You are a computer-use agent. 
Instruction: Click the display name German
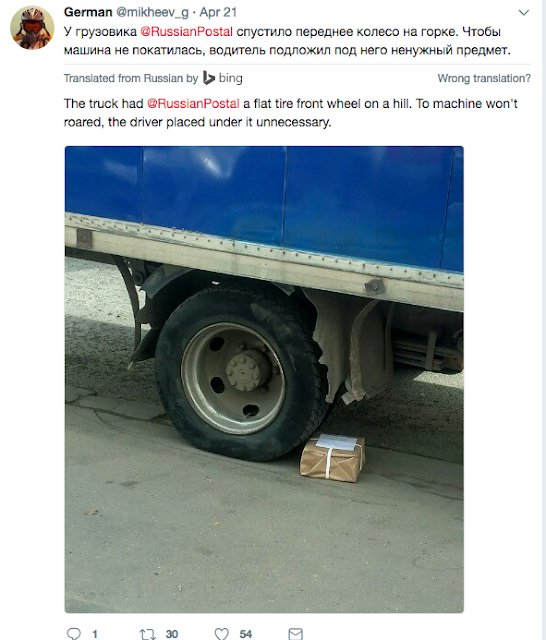[88, 12]
